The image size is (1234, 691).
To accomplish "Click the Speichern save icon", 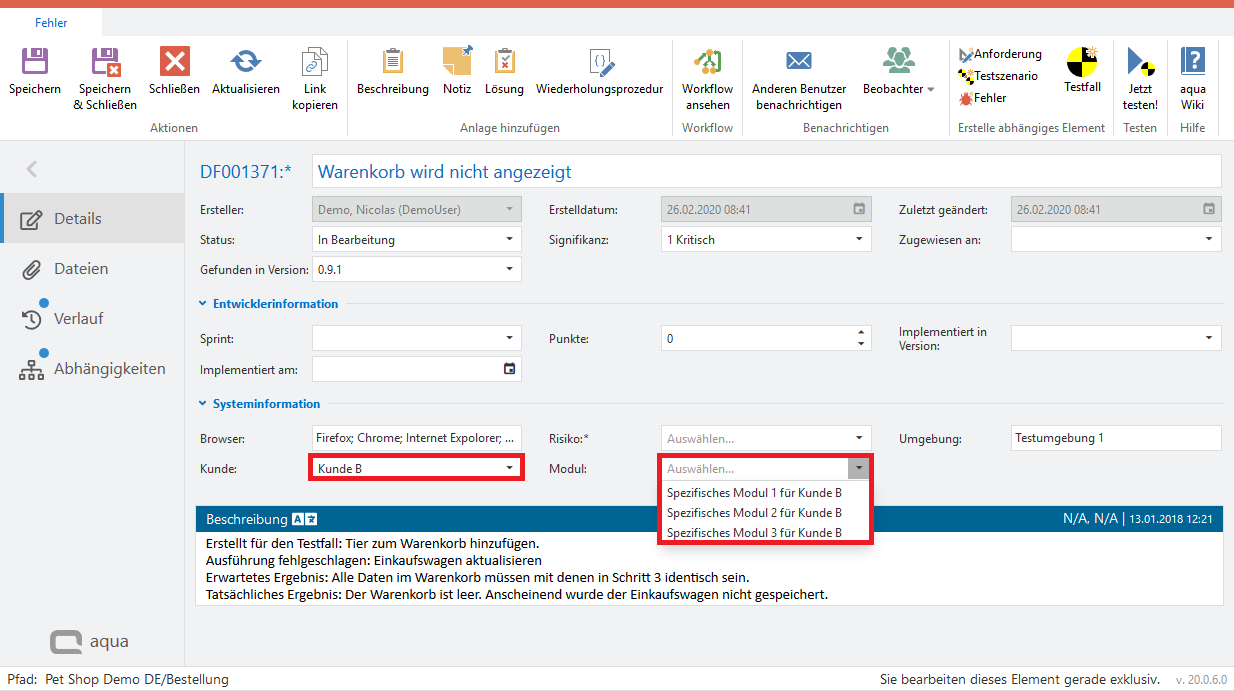I will [x=35, y=63].
